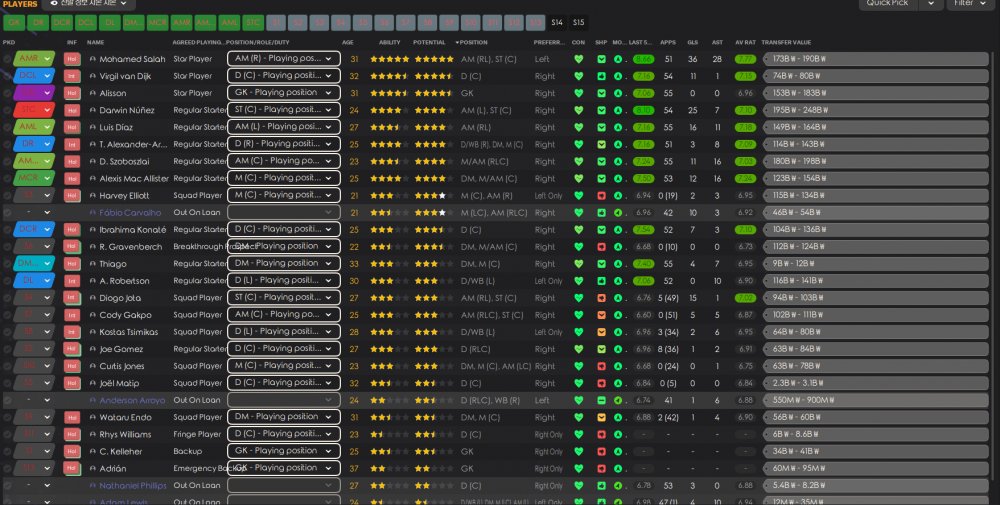This screenshot has width=1000, height=505.
Task: Sort by the Transfer Value column header
Action: pos(786,42)
